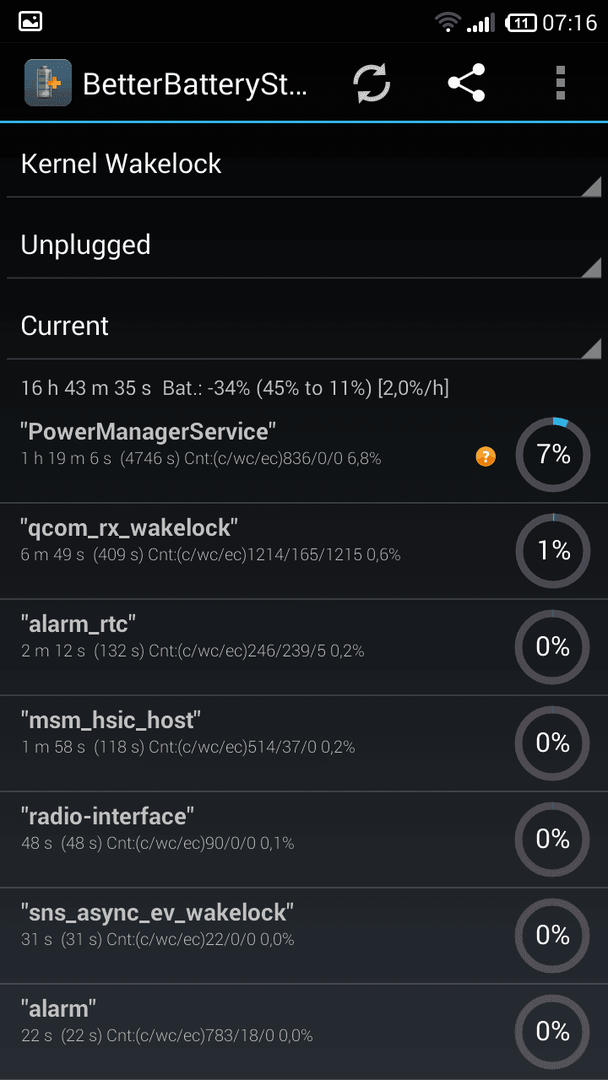Tap the refresh icon in the action bar
Viewport: 608px width, 1080px height.
(x=372, y=83)
